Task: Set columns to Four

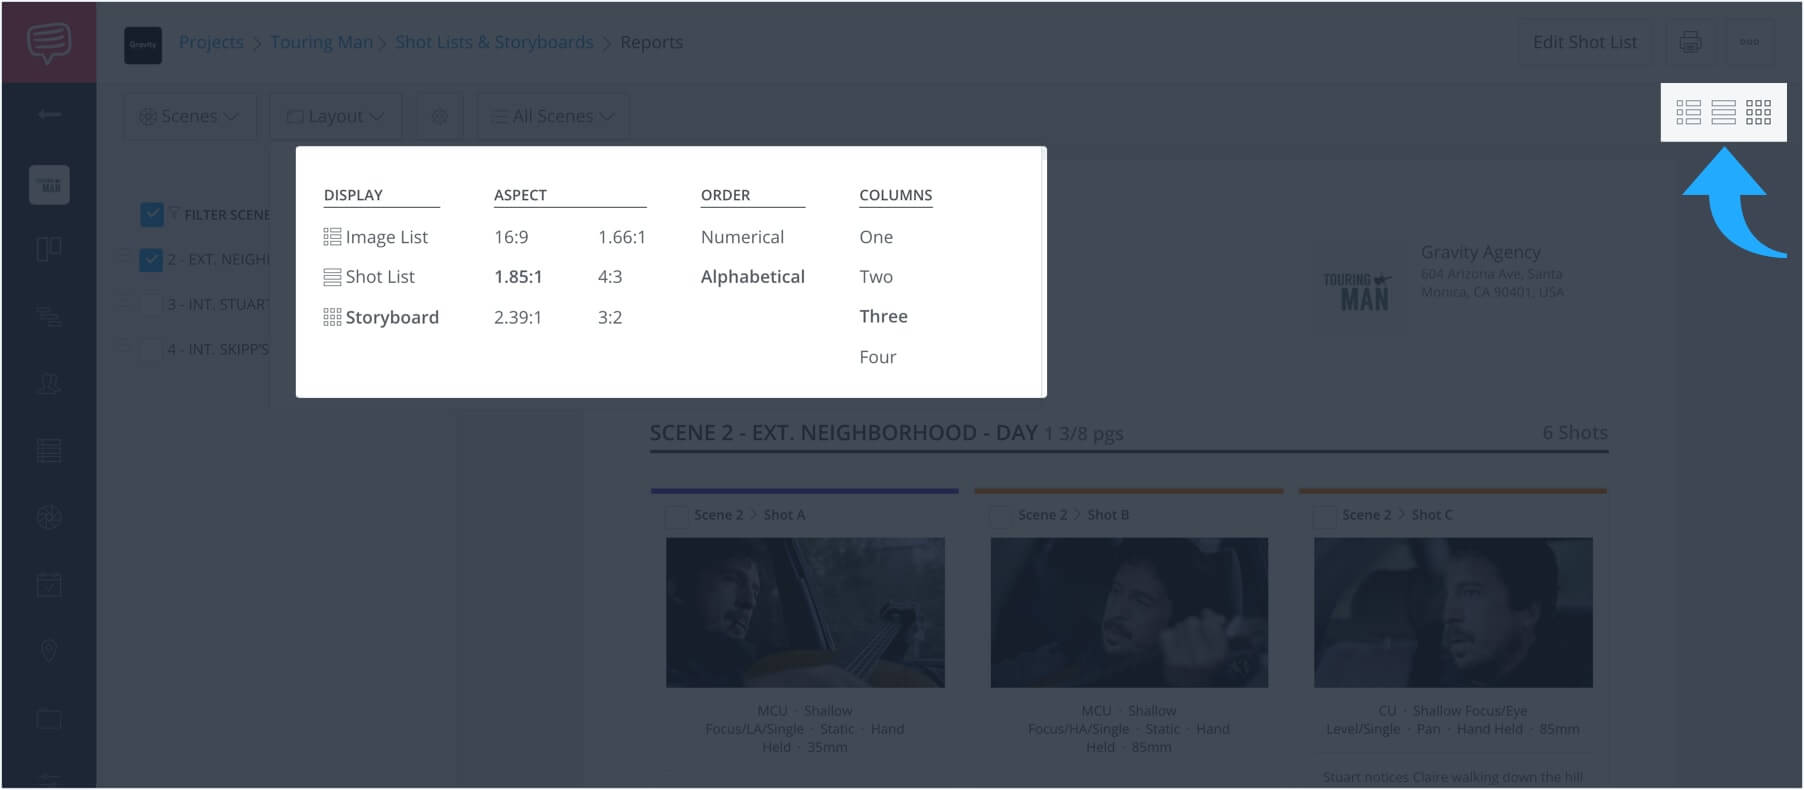Action: click(878, 357)
